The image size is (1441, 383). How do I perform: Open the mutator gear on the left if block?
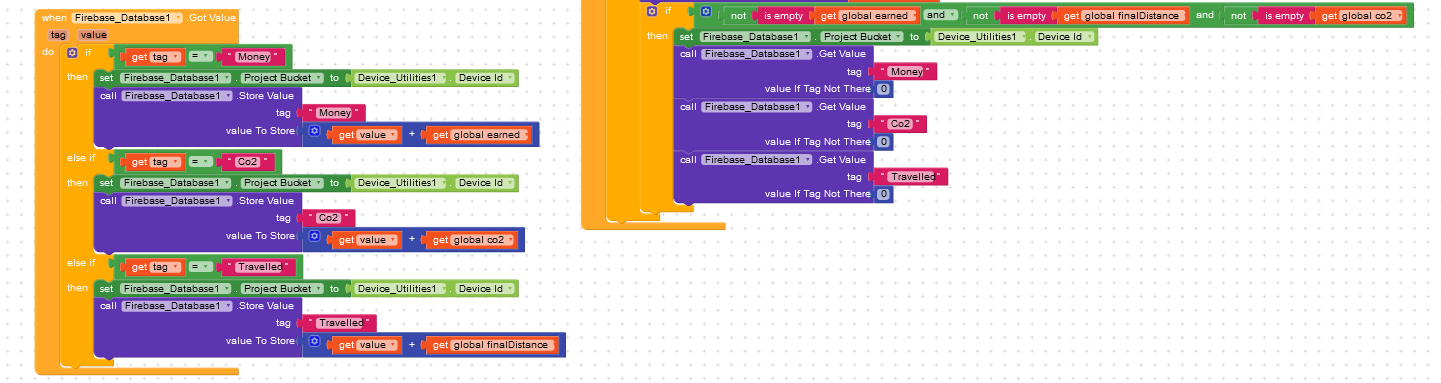pyautogui.click(x=72, y=52)
